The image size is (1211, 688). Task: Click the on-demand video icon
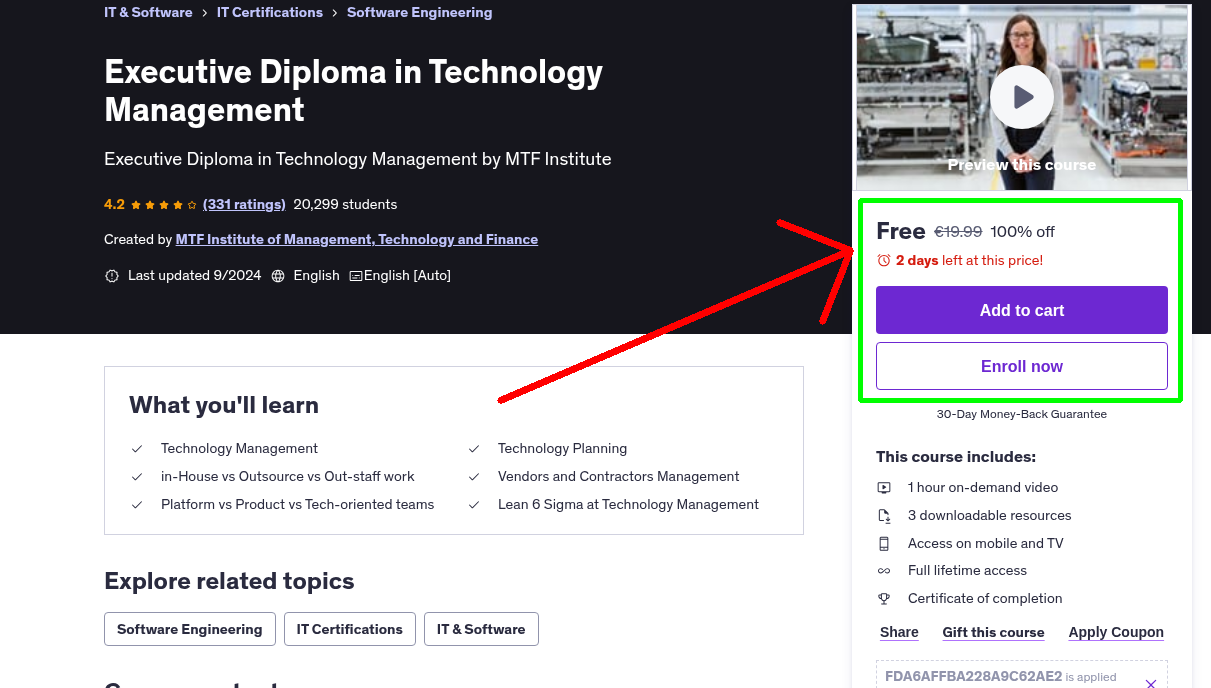pyautogui.click(x=884, y=488)
